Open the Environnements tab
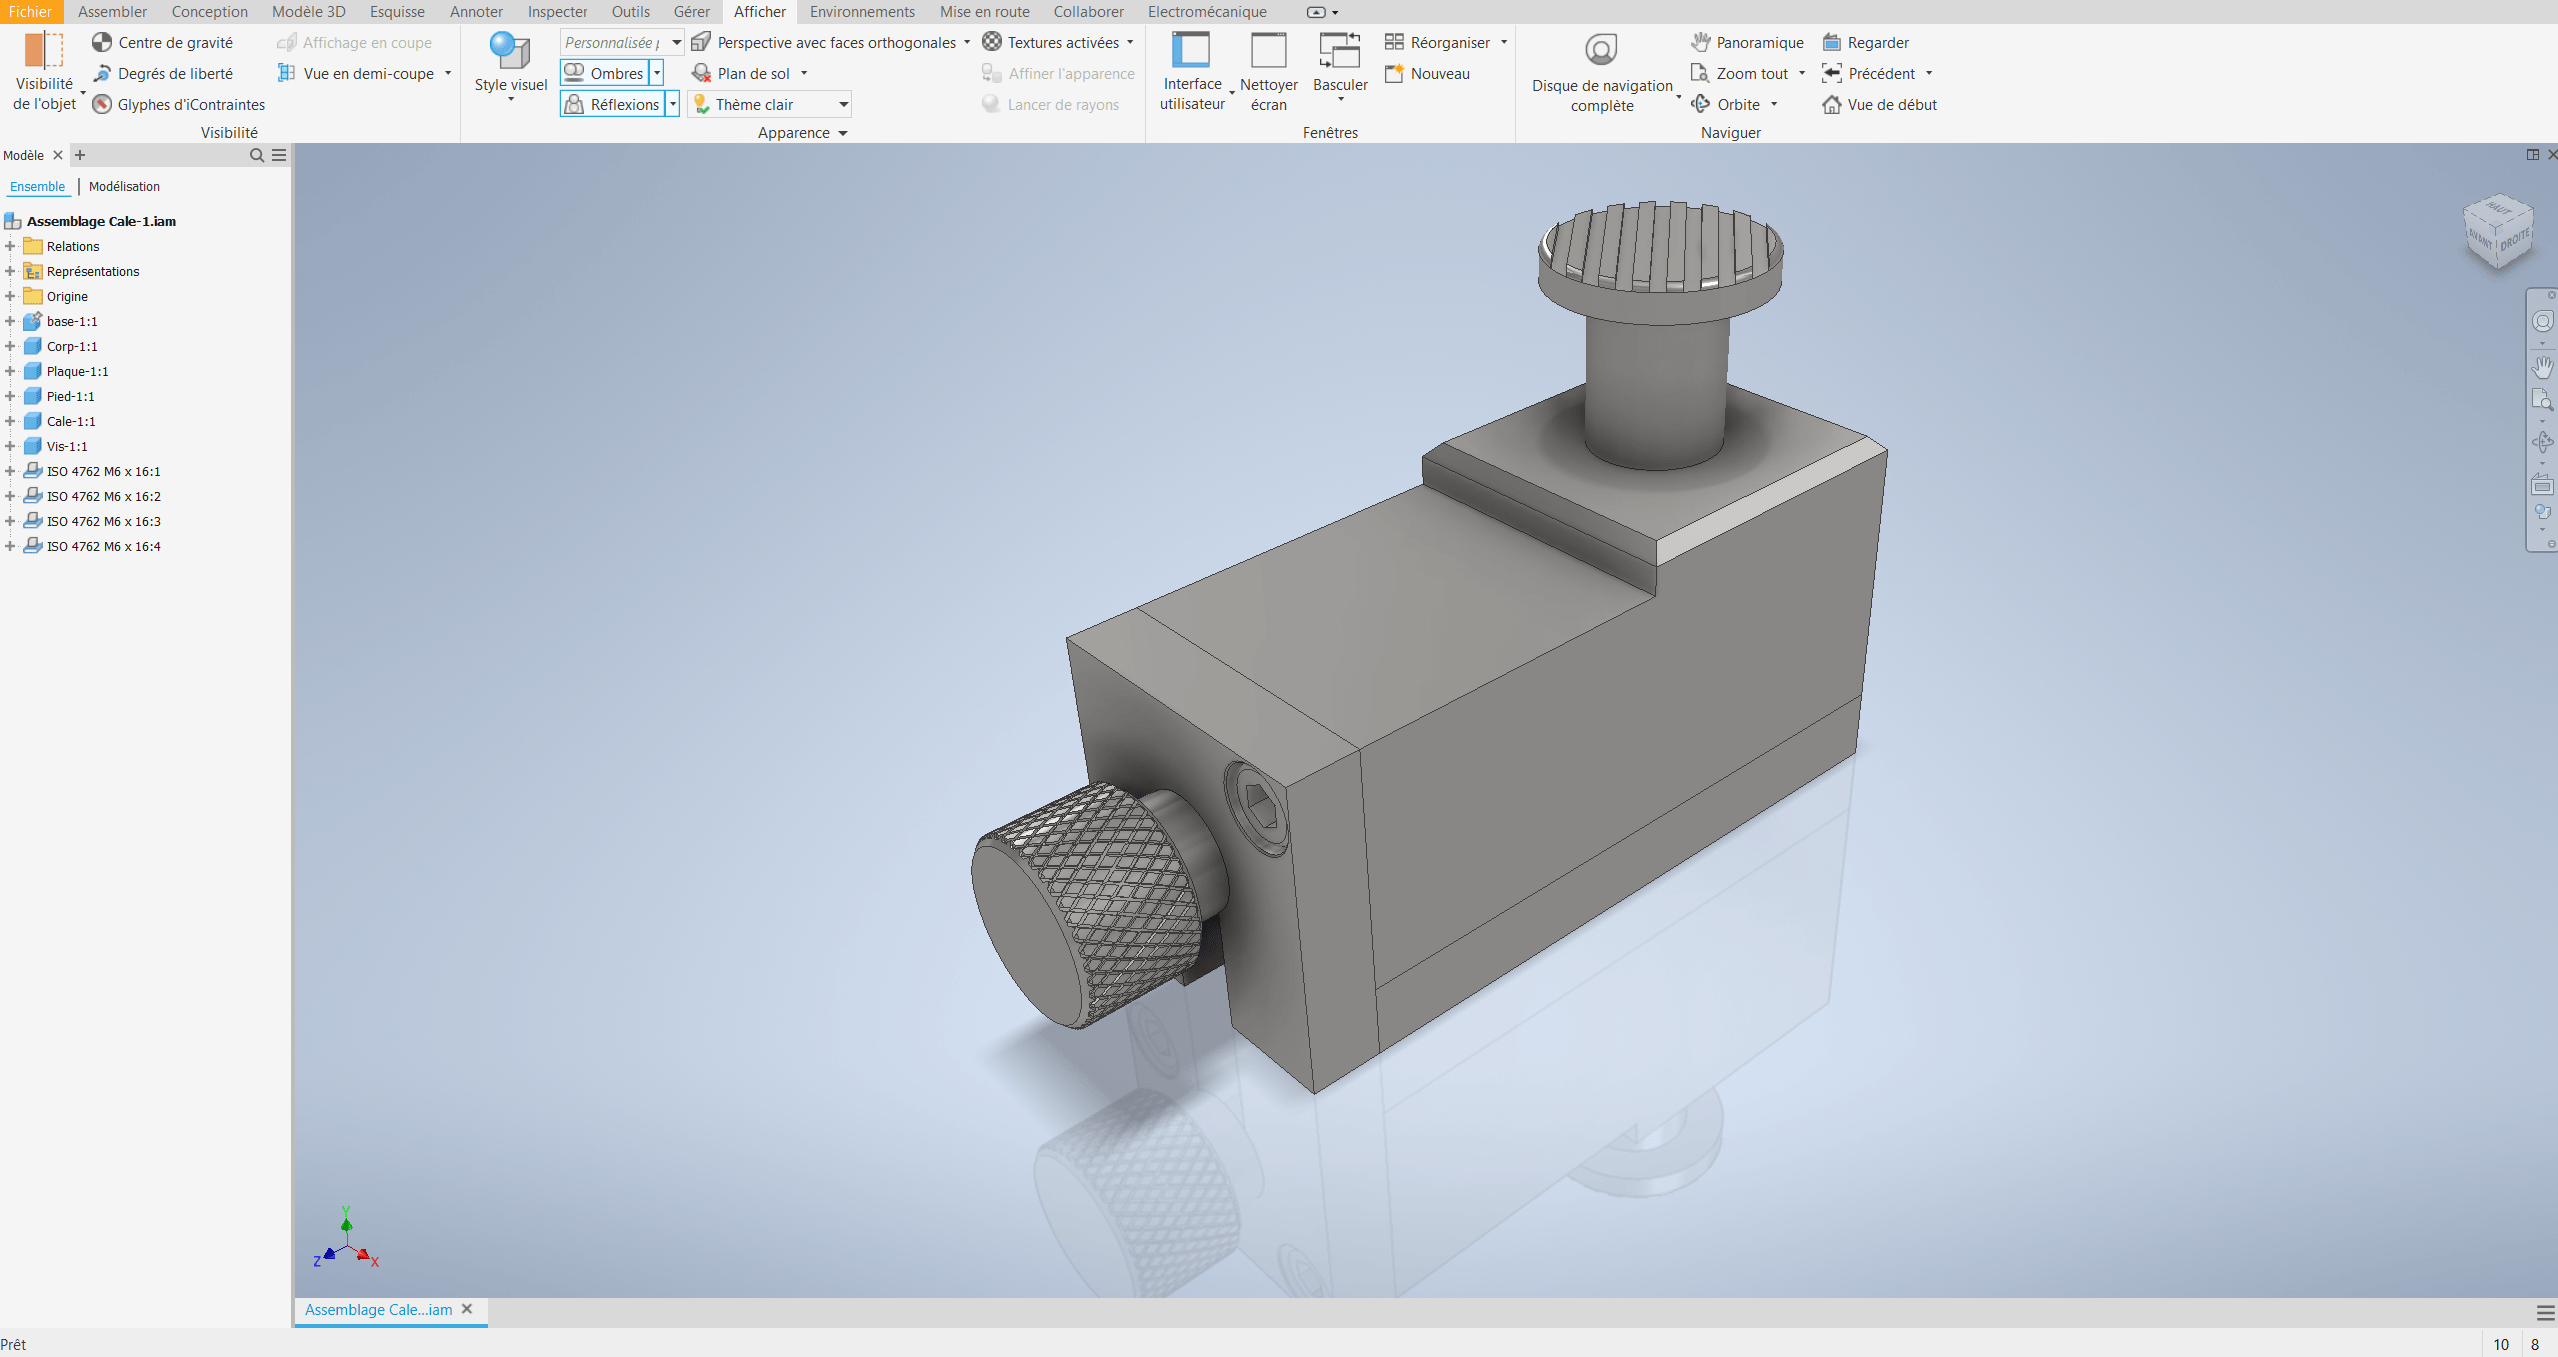Image resolution: width=2558 pixels, height=1357 pixels. 862,11
